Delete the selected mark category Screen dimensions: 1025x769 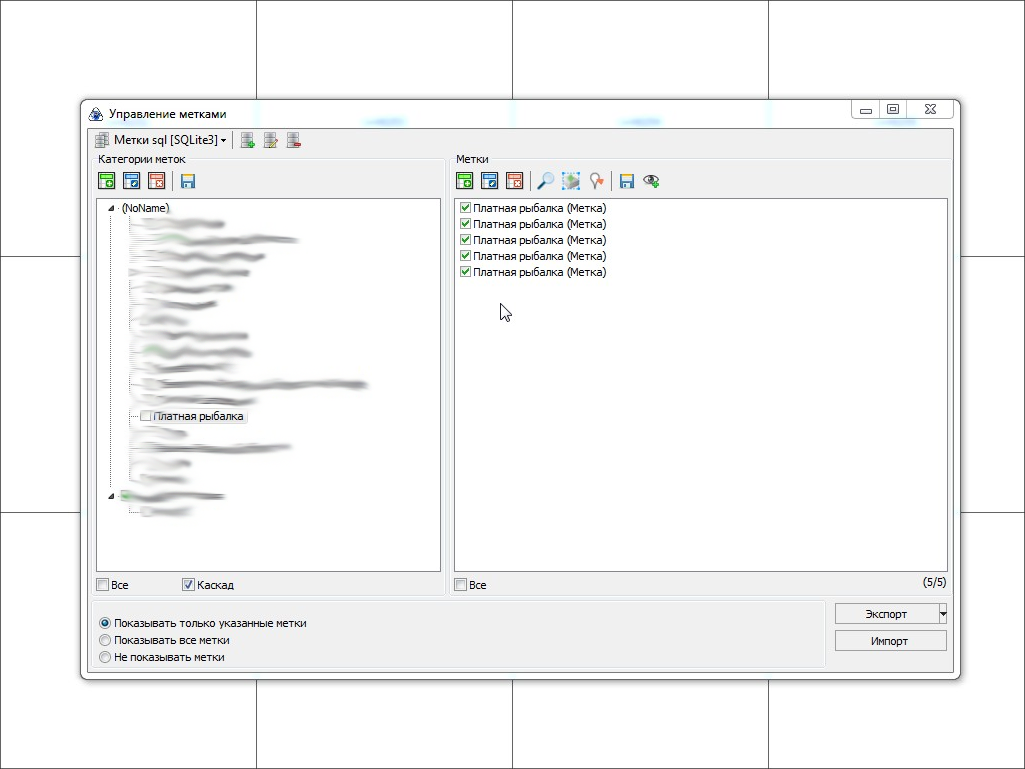[x=156, y=181]
